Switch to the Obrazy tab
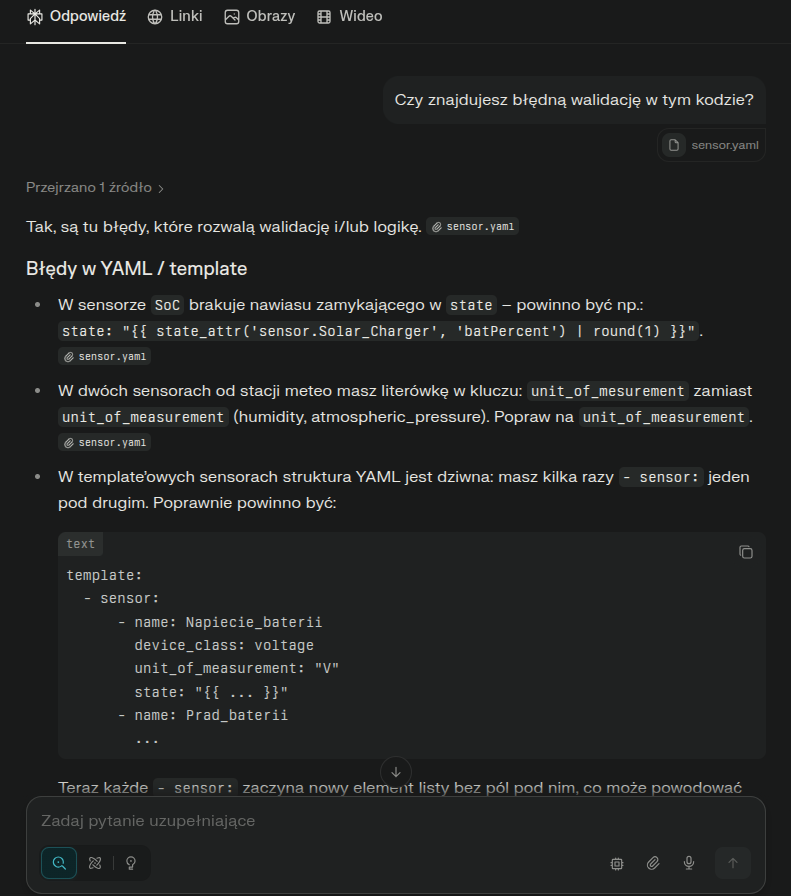Image resolution: width=791 pixels, height=896 pixels. (x=260, y=16)
